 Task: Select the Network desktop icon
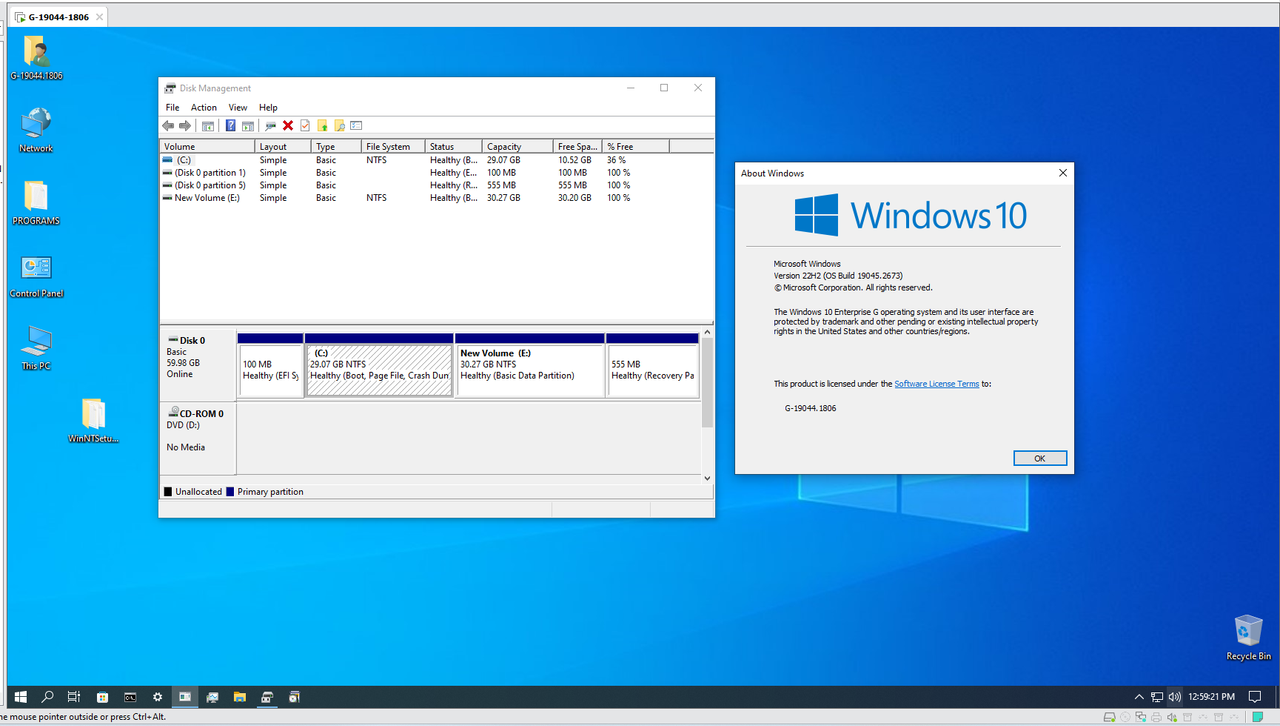click(36, 131)
